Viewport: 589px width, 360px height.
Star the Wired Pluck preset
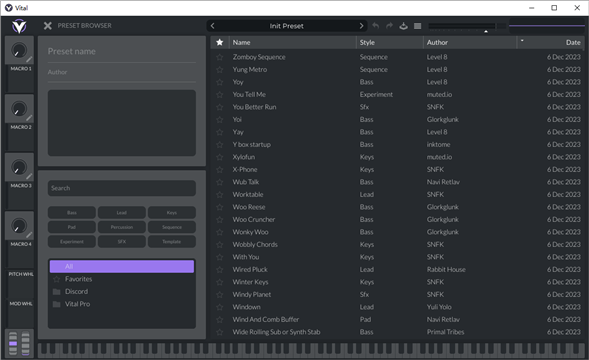point(220,269)
